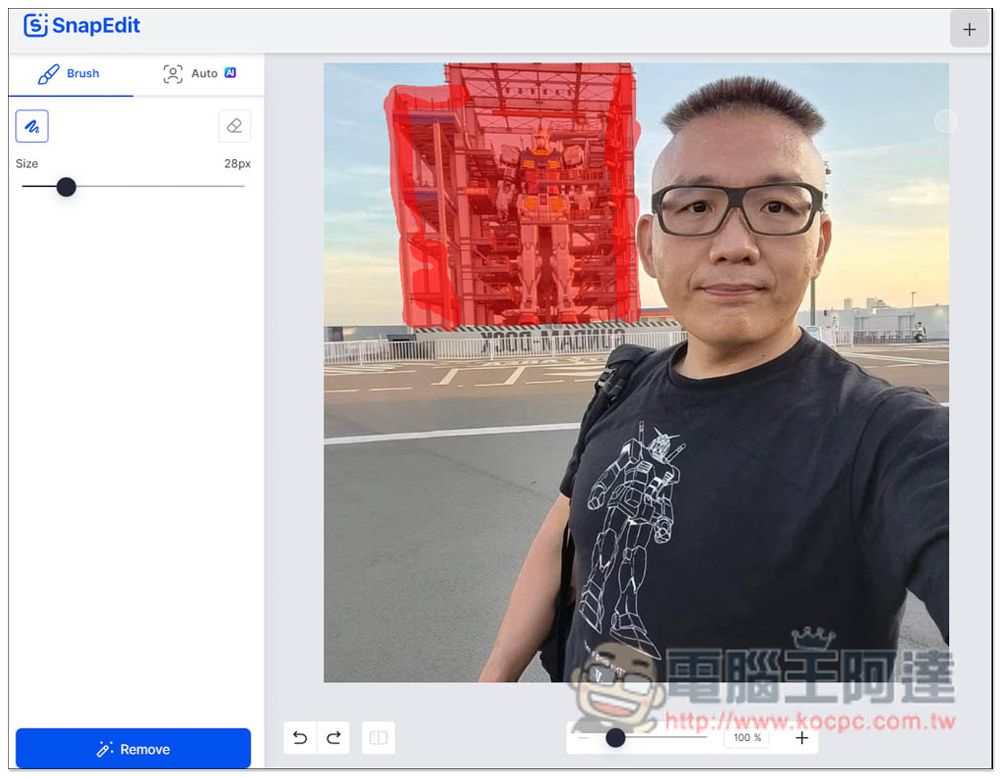
Task: Select the brush draw tool icon
Action: (x=32, y=126)
